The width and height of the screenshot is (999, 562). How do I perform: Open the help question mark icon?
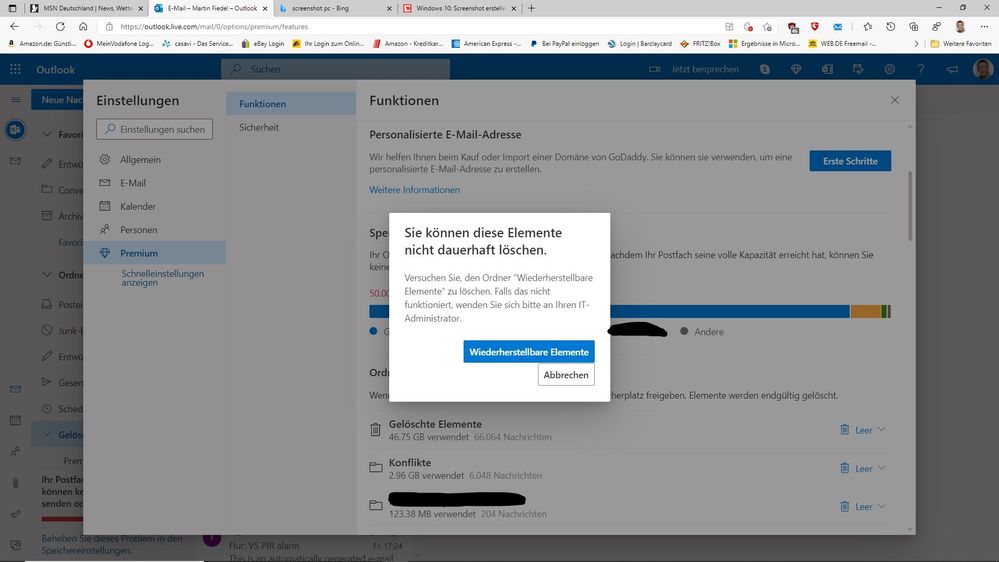click(921, 69)
